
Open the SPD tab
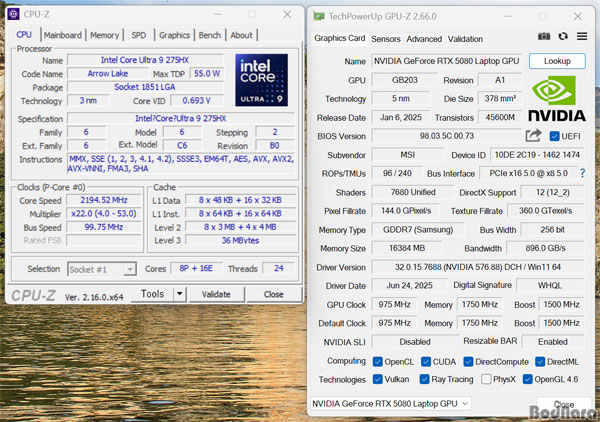tap(139, 35)
